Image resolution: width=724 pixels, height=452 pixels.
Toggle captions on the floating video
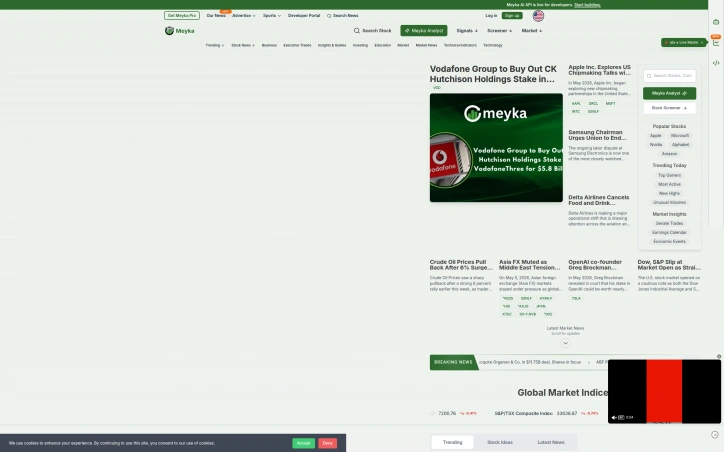coord(621,417)
